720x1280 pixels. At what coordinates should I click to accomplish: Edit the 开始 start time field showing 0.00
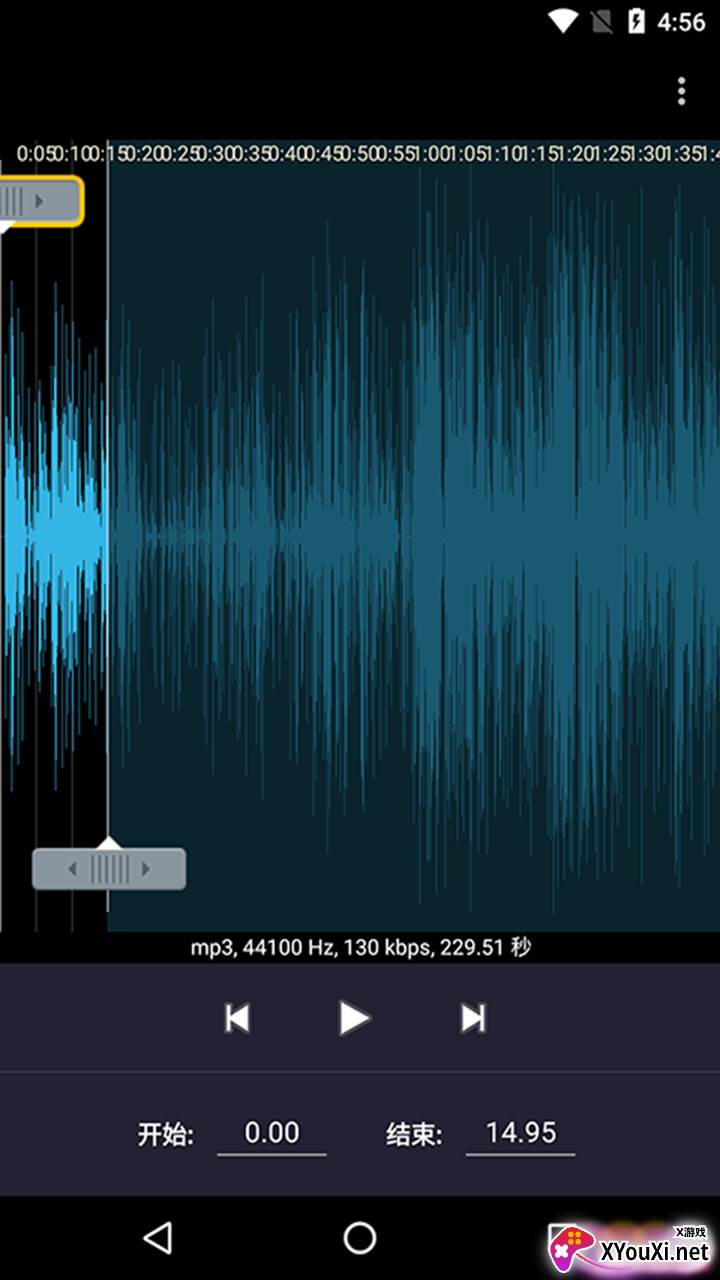272,1133
